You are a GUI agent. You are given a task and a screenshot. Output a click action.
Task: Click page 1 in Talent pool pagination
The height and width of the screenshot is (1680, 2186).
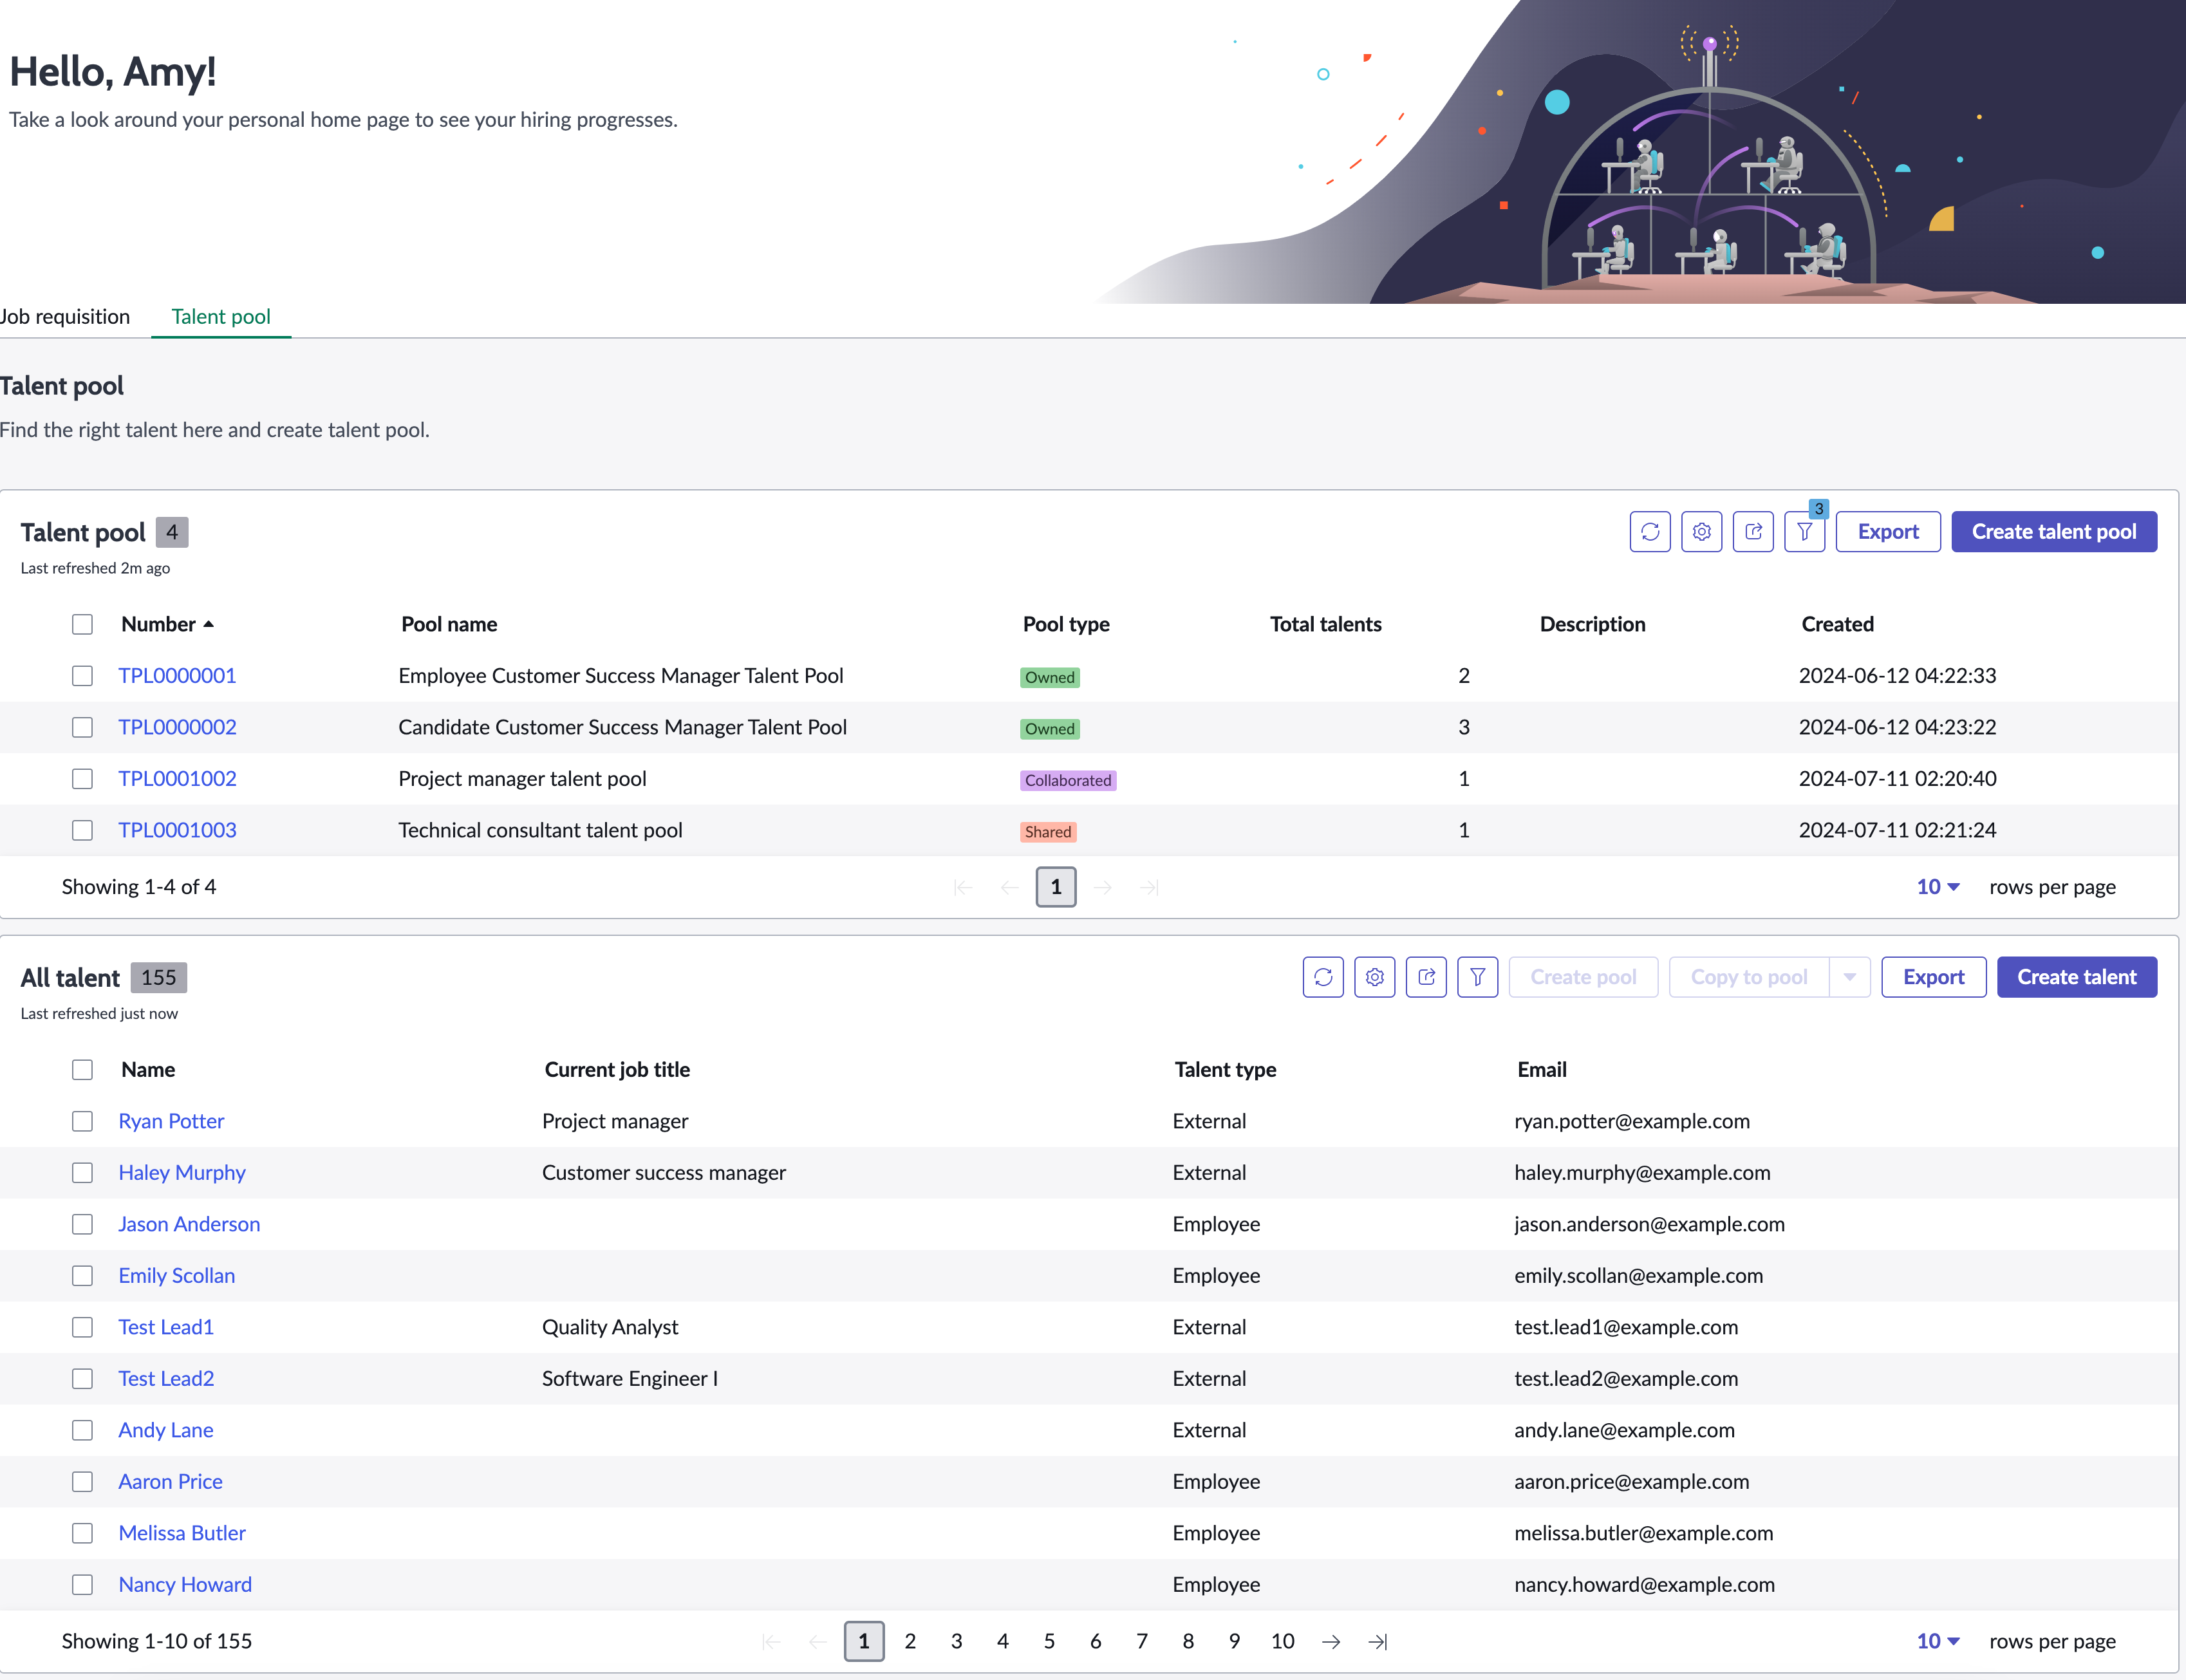pos(1056,887)
